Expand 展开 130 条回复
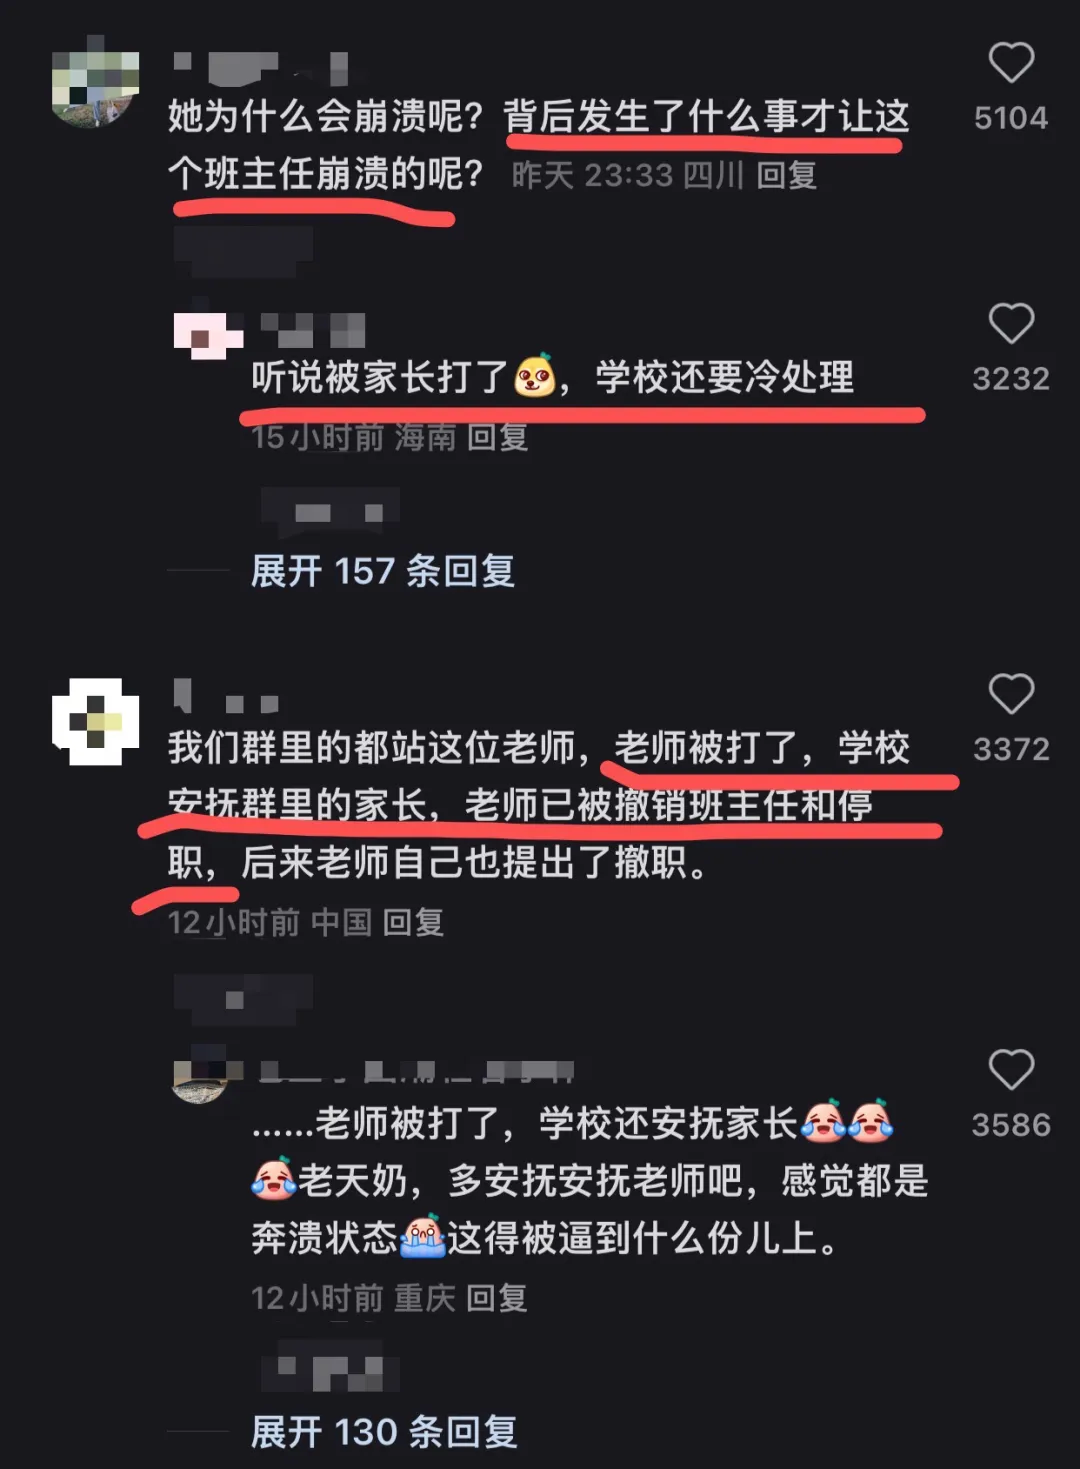 click(x=383, y=1431)
